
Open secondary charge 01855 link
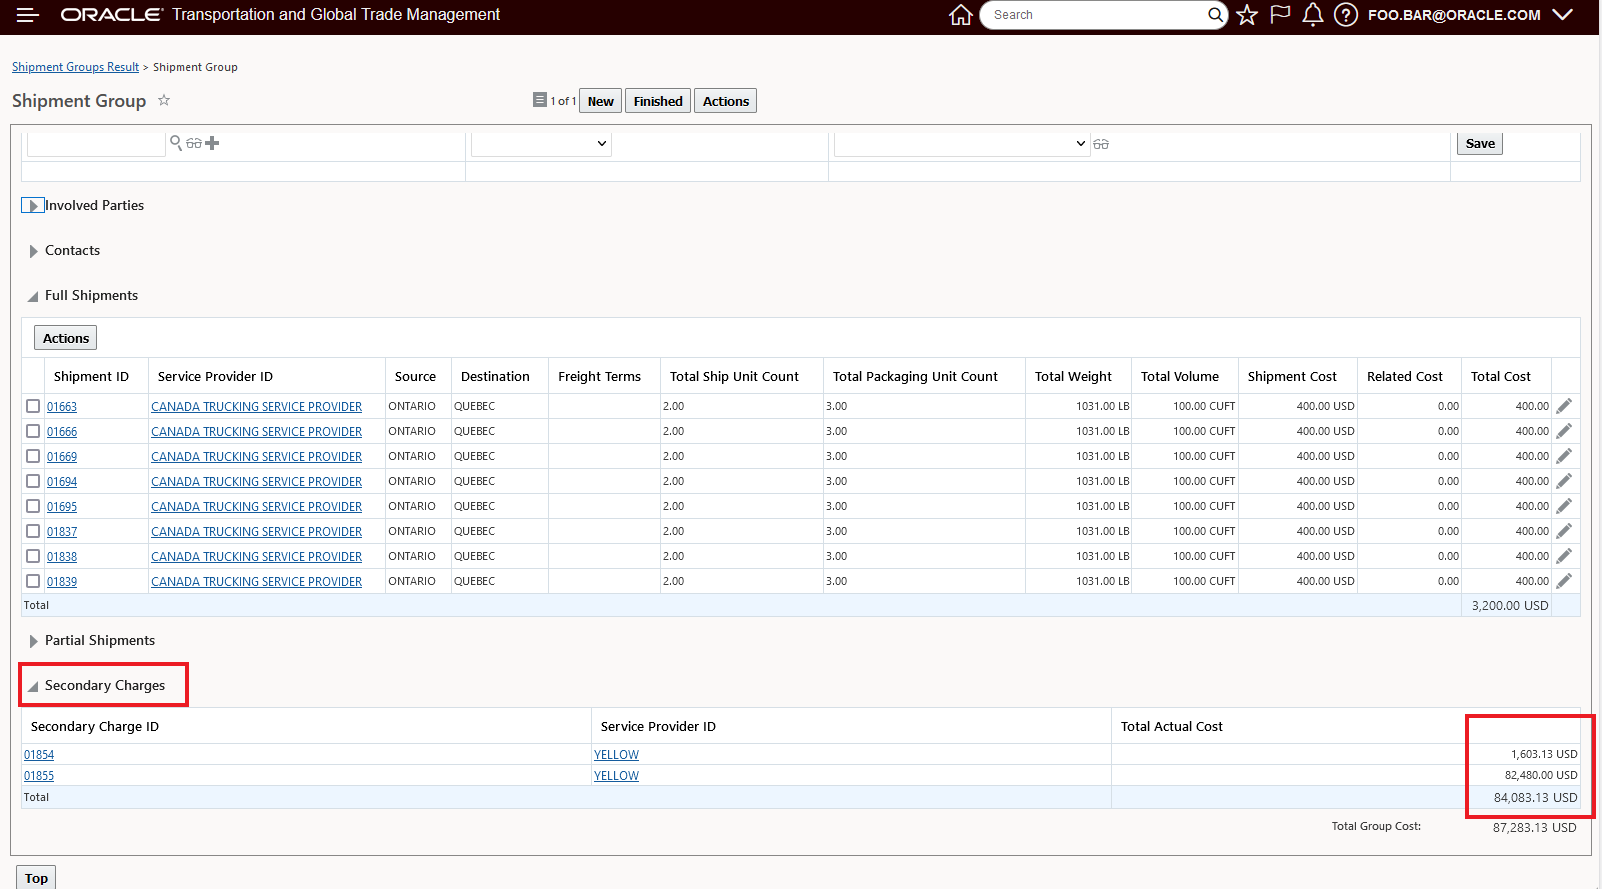tap(39, 776)
